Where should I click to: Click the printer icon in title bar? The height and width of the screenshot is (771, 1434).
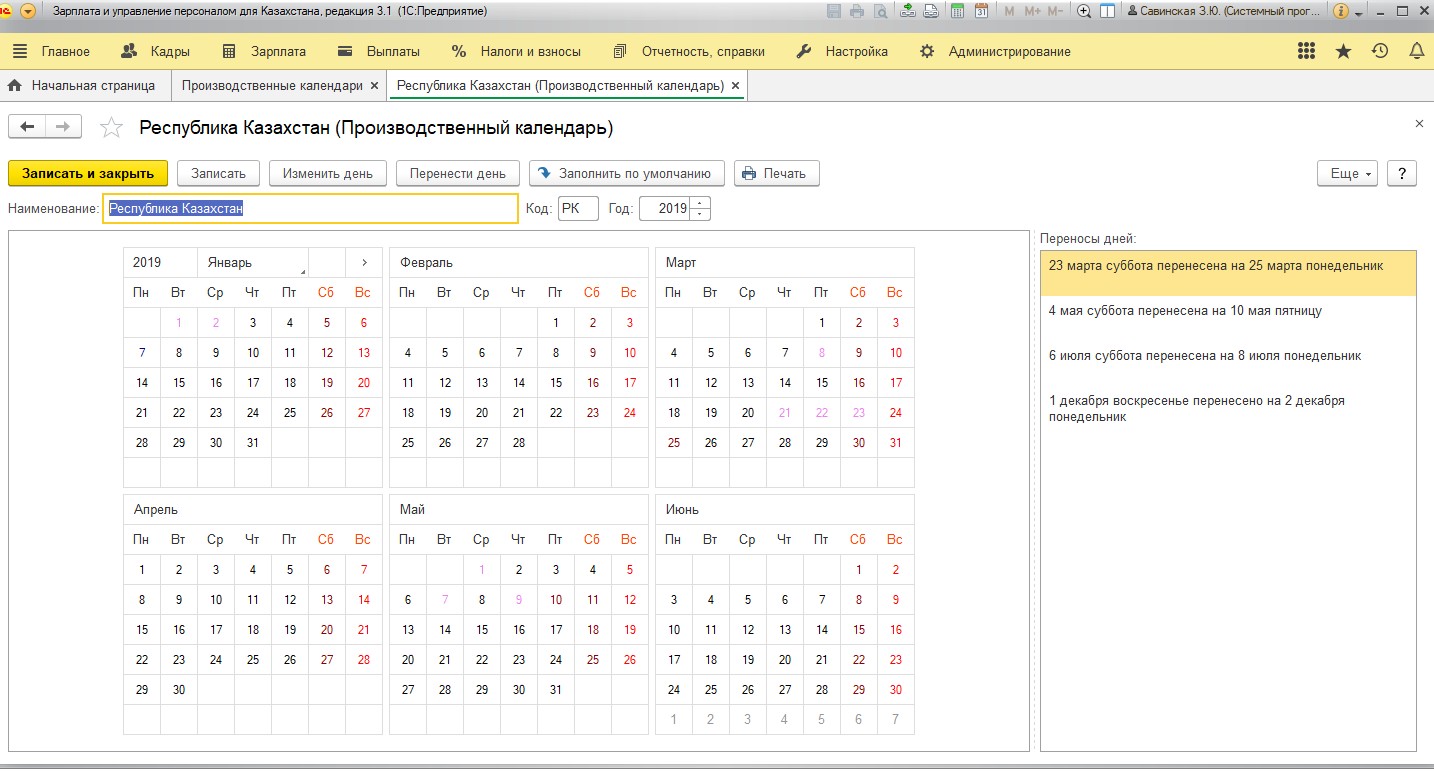coord(857,11)
